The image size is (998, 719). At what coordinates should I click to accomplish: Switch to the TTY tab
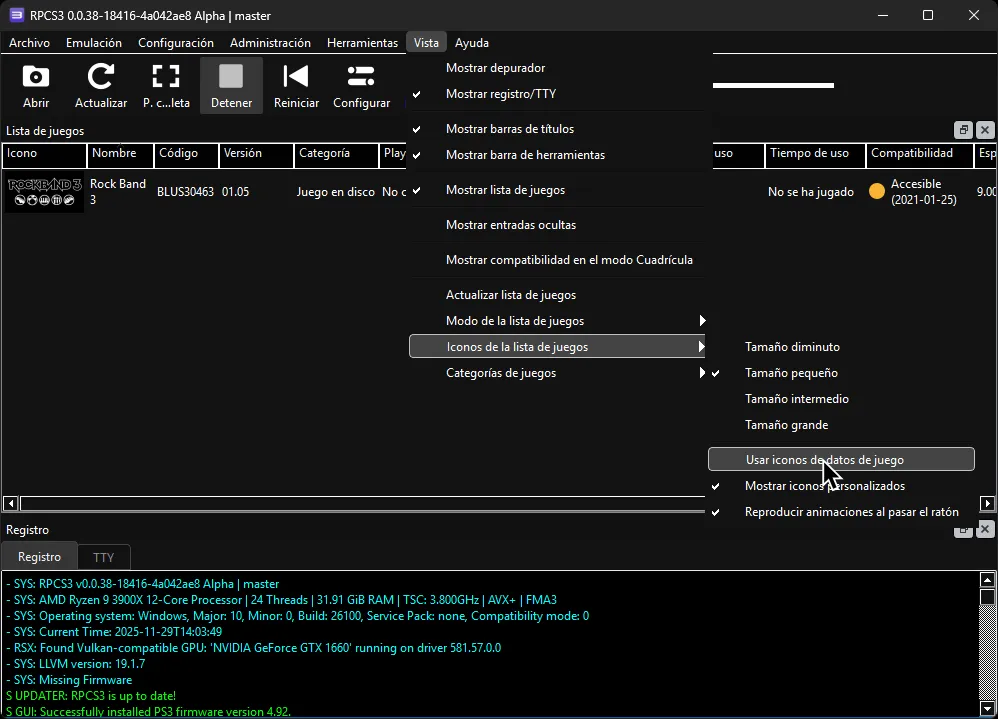[104, 556]
